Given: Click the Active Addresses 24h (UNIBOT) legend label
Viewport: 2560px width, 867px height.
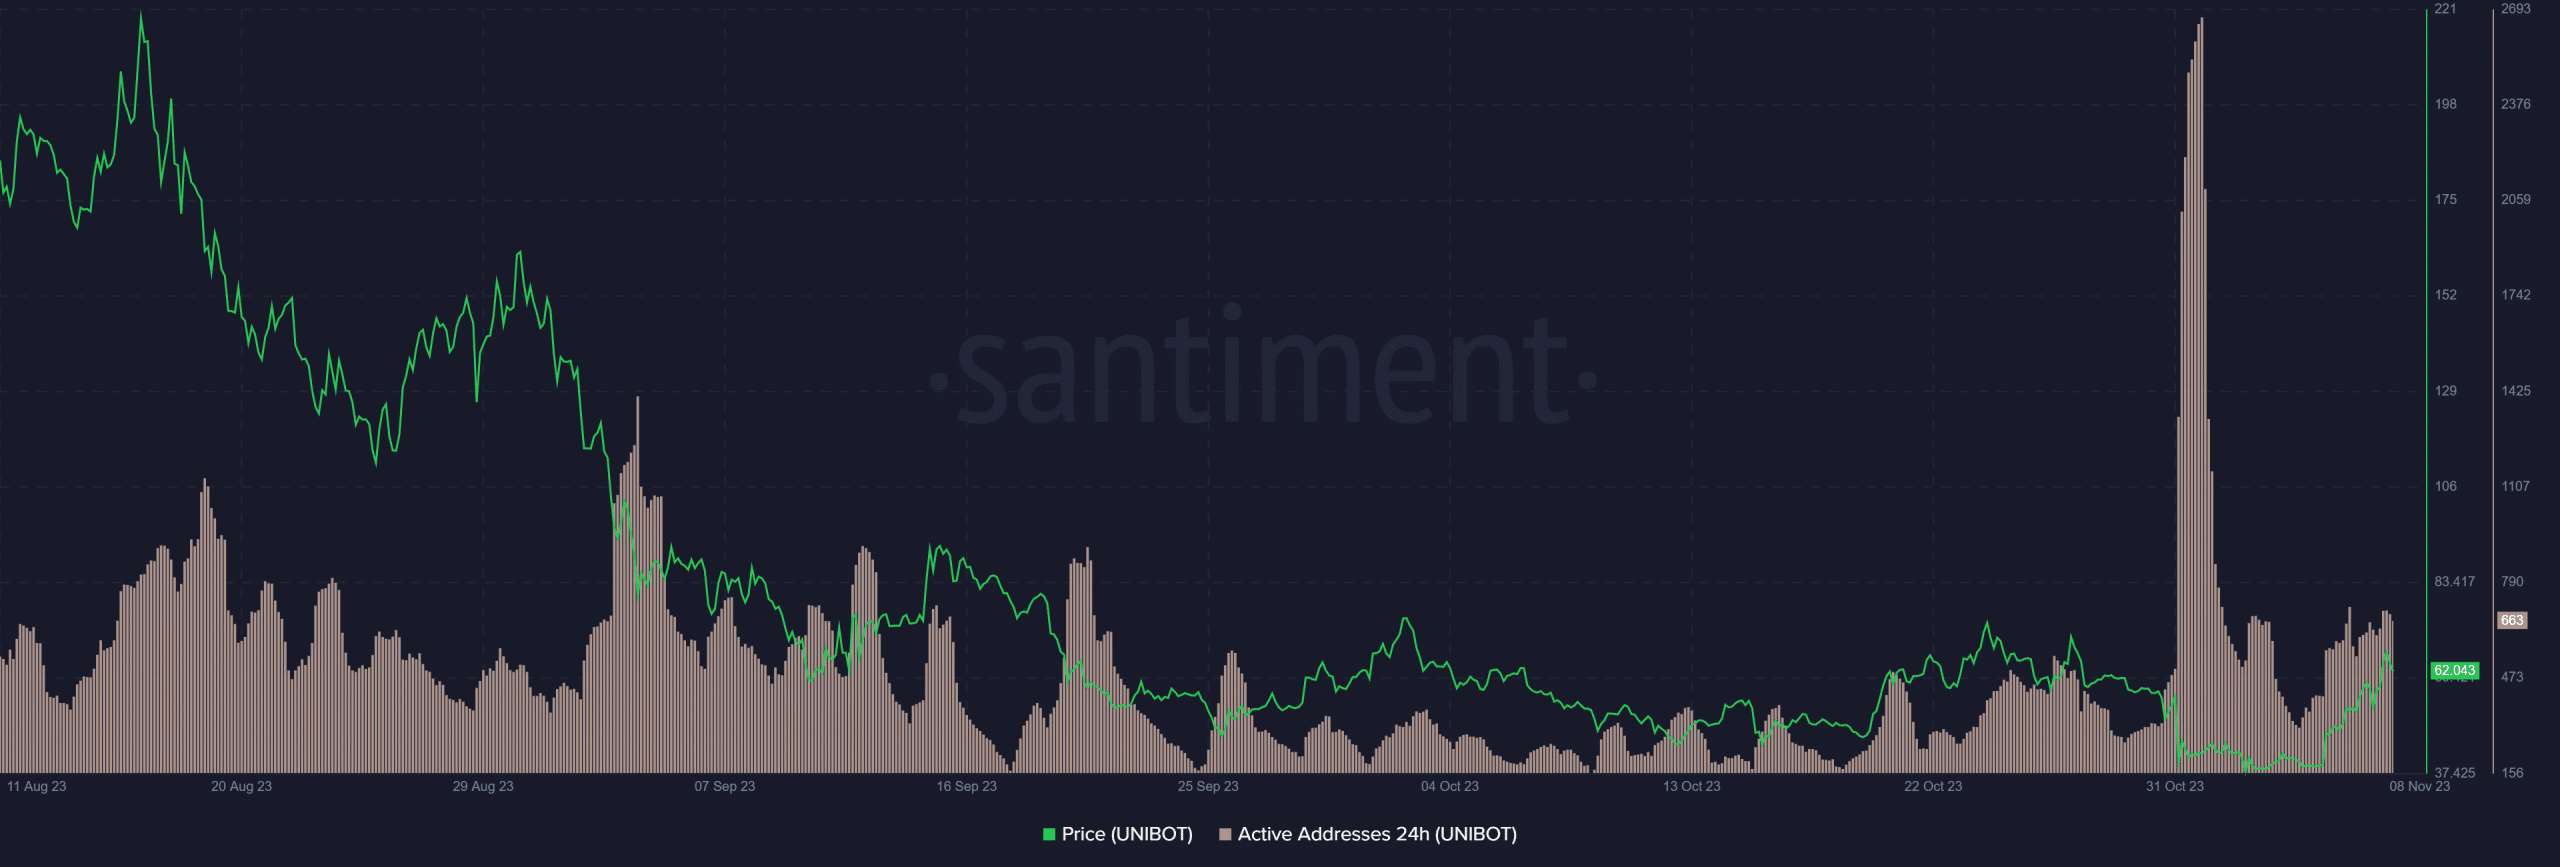Looking at the screenshot, I should pyautogui.click(x=1377, y=834).
